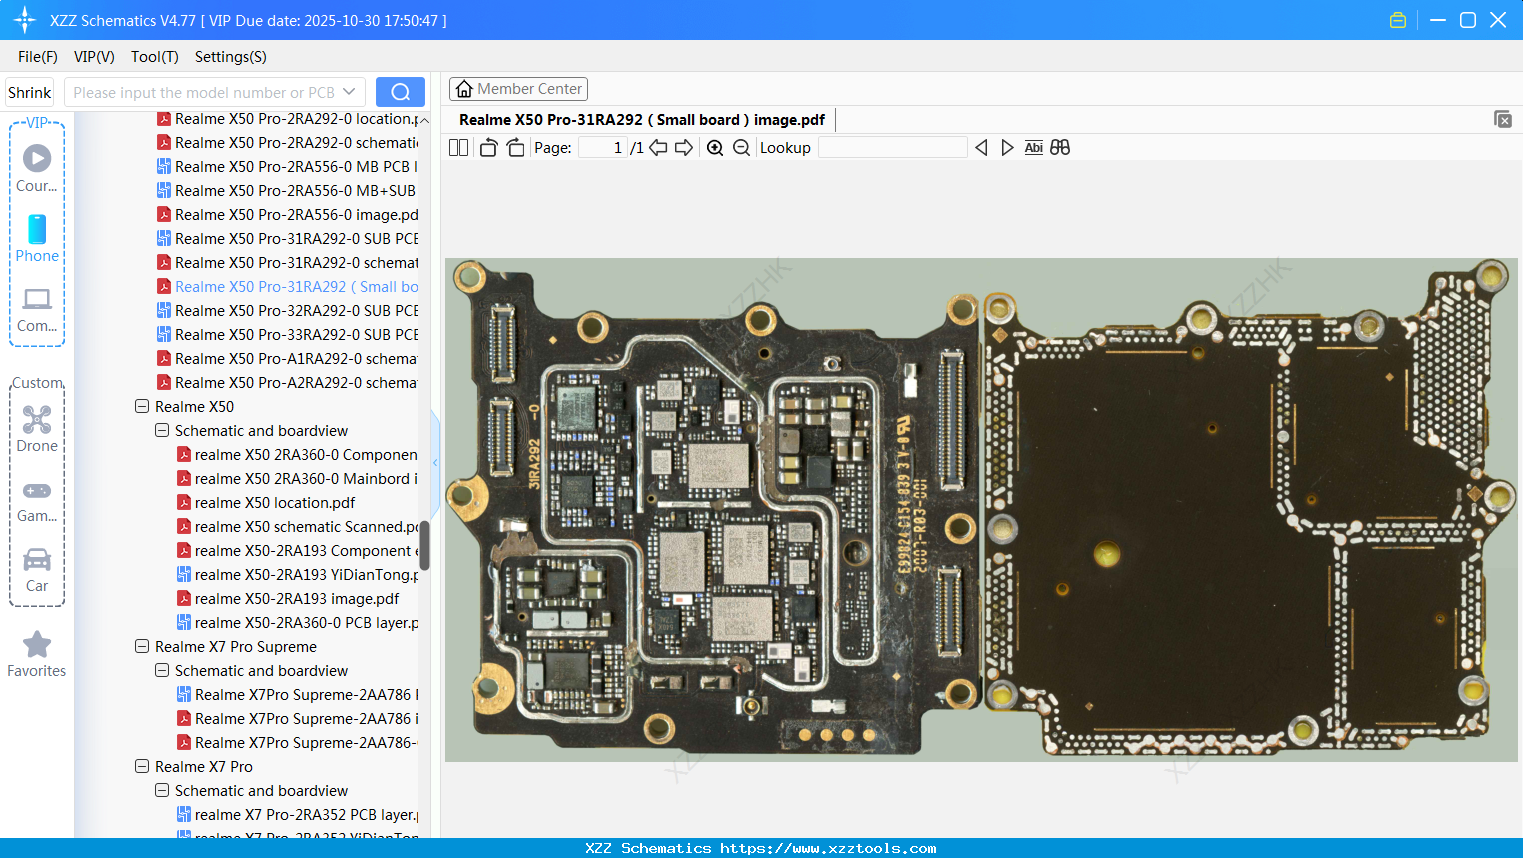This screenshot has height=858, width=1523.
Task: Click the zoom in magnifier icon
Action: (715, 148)
